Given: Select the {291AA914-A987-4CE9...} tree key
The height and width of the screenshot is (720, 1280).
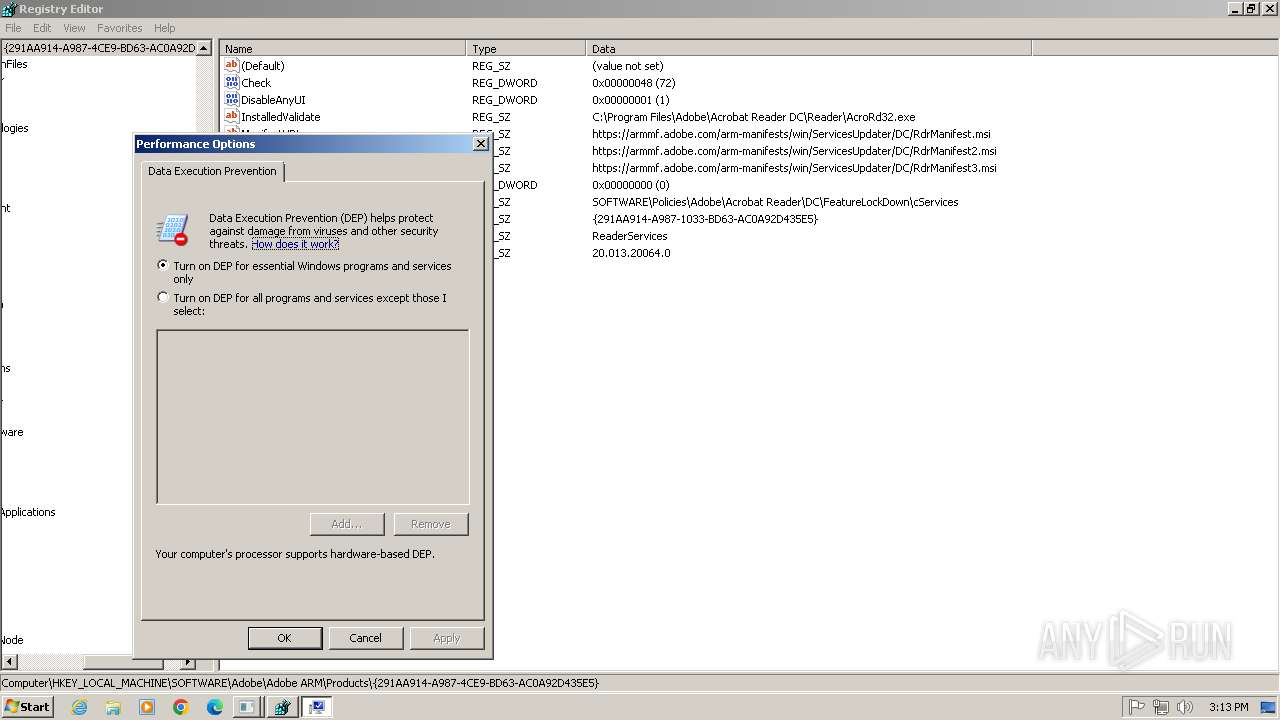Looking at the screenshot, I should (99, 48).
